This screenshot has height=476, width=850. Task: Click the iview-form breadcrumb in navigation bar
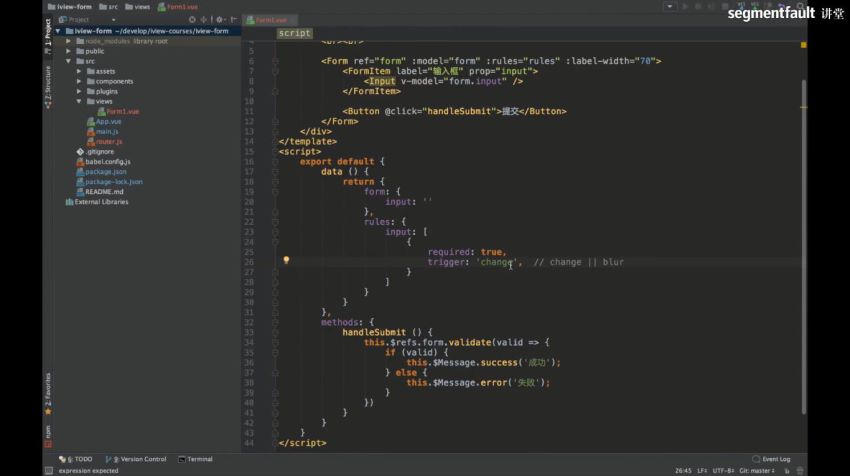69,7
